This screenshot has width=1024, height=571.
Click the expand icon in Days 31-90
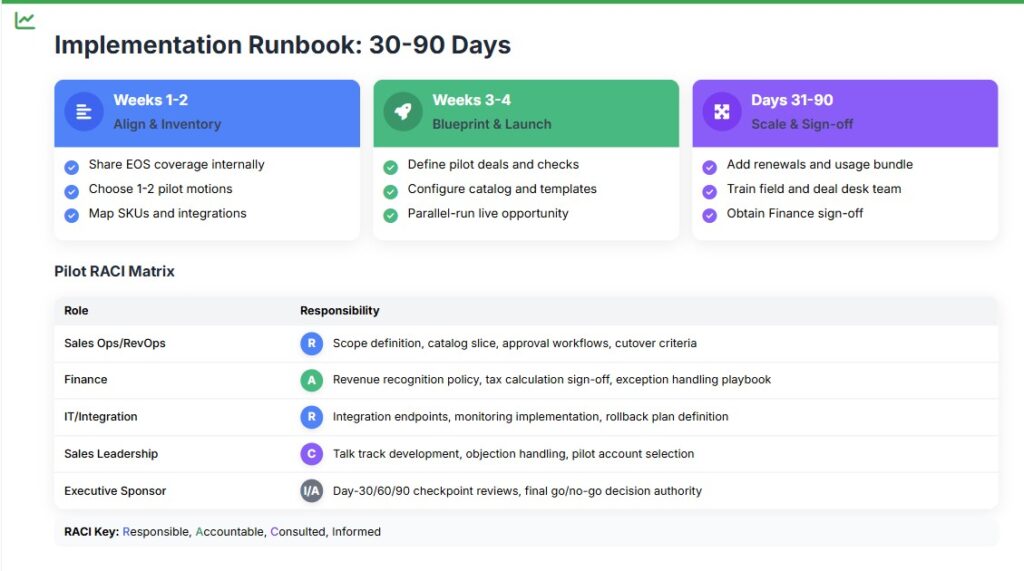tap(721, 112)
